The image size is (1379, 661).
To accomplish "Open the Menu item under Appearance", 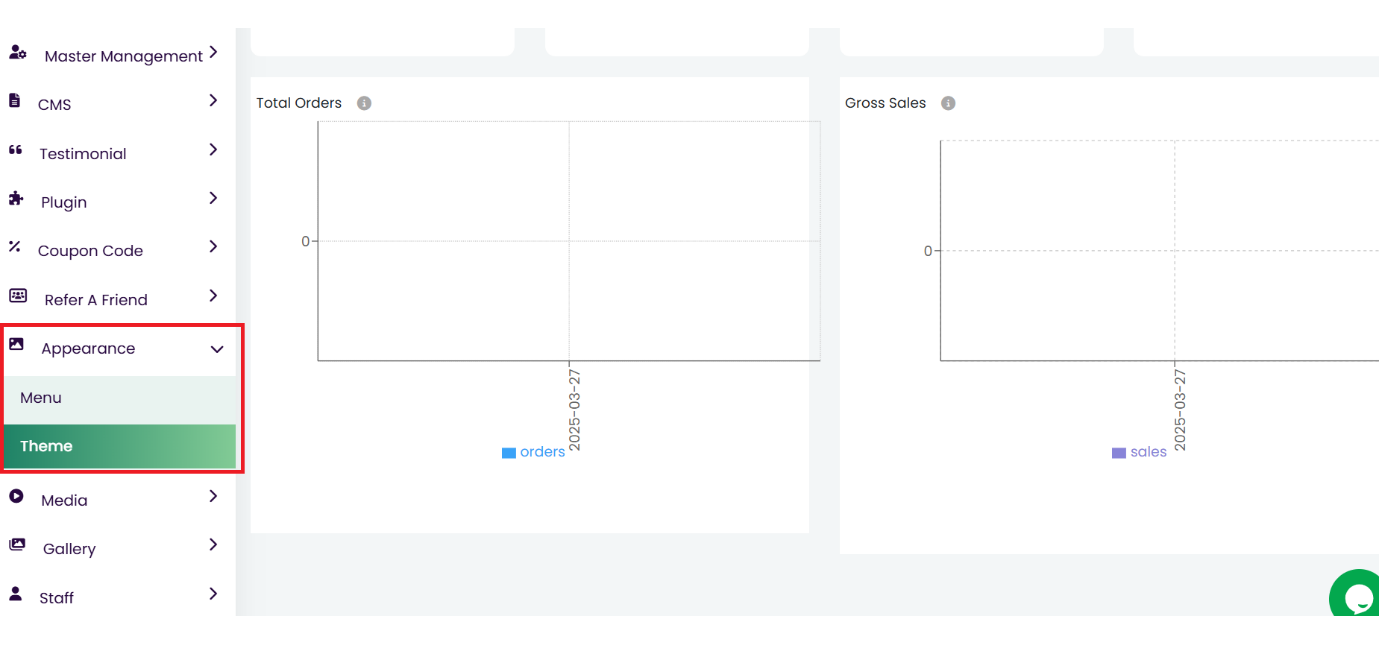I will pos(41,398).
